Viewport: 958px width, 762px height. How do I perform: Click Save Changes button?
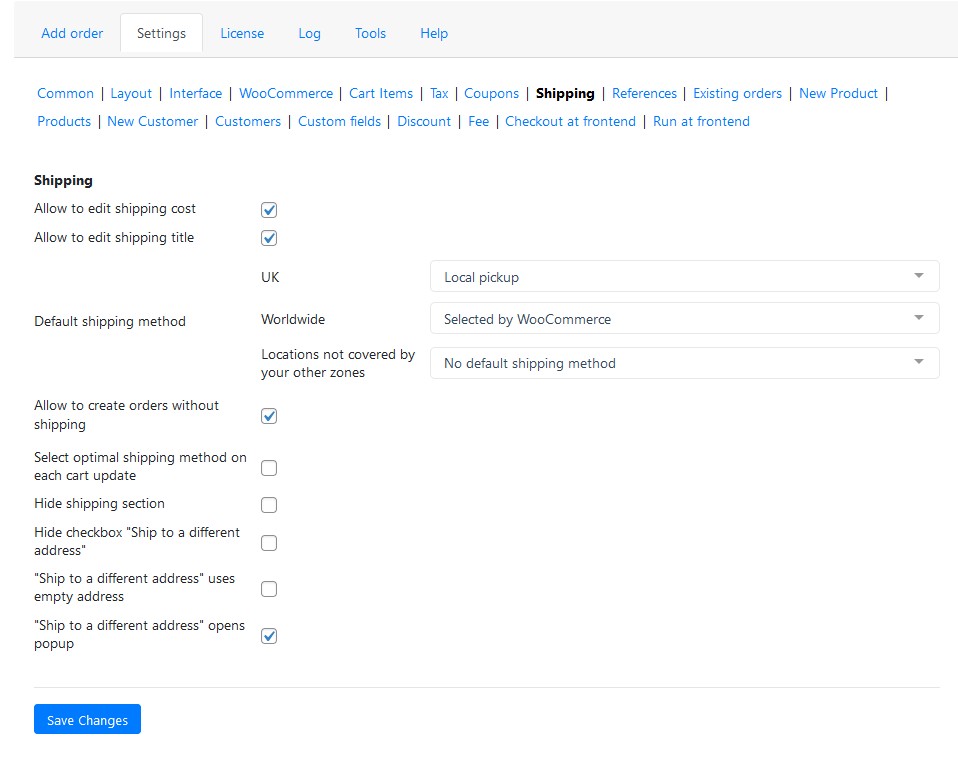point(87,719)
